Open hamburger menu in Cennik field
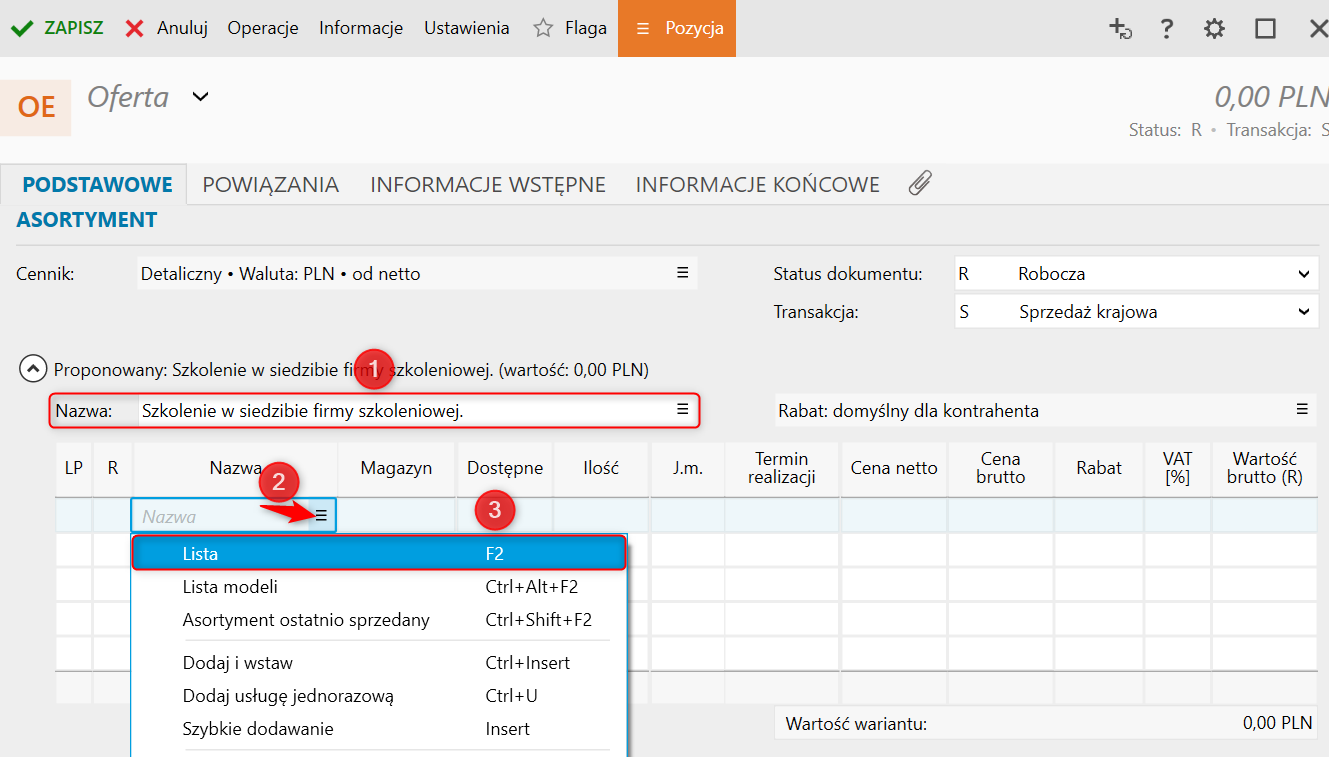 tap(682, 273)
